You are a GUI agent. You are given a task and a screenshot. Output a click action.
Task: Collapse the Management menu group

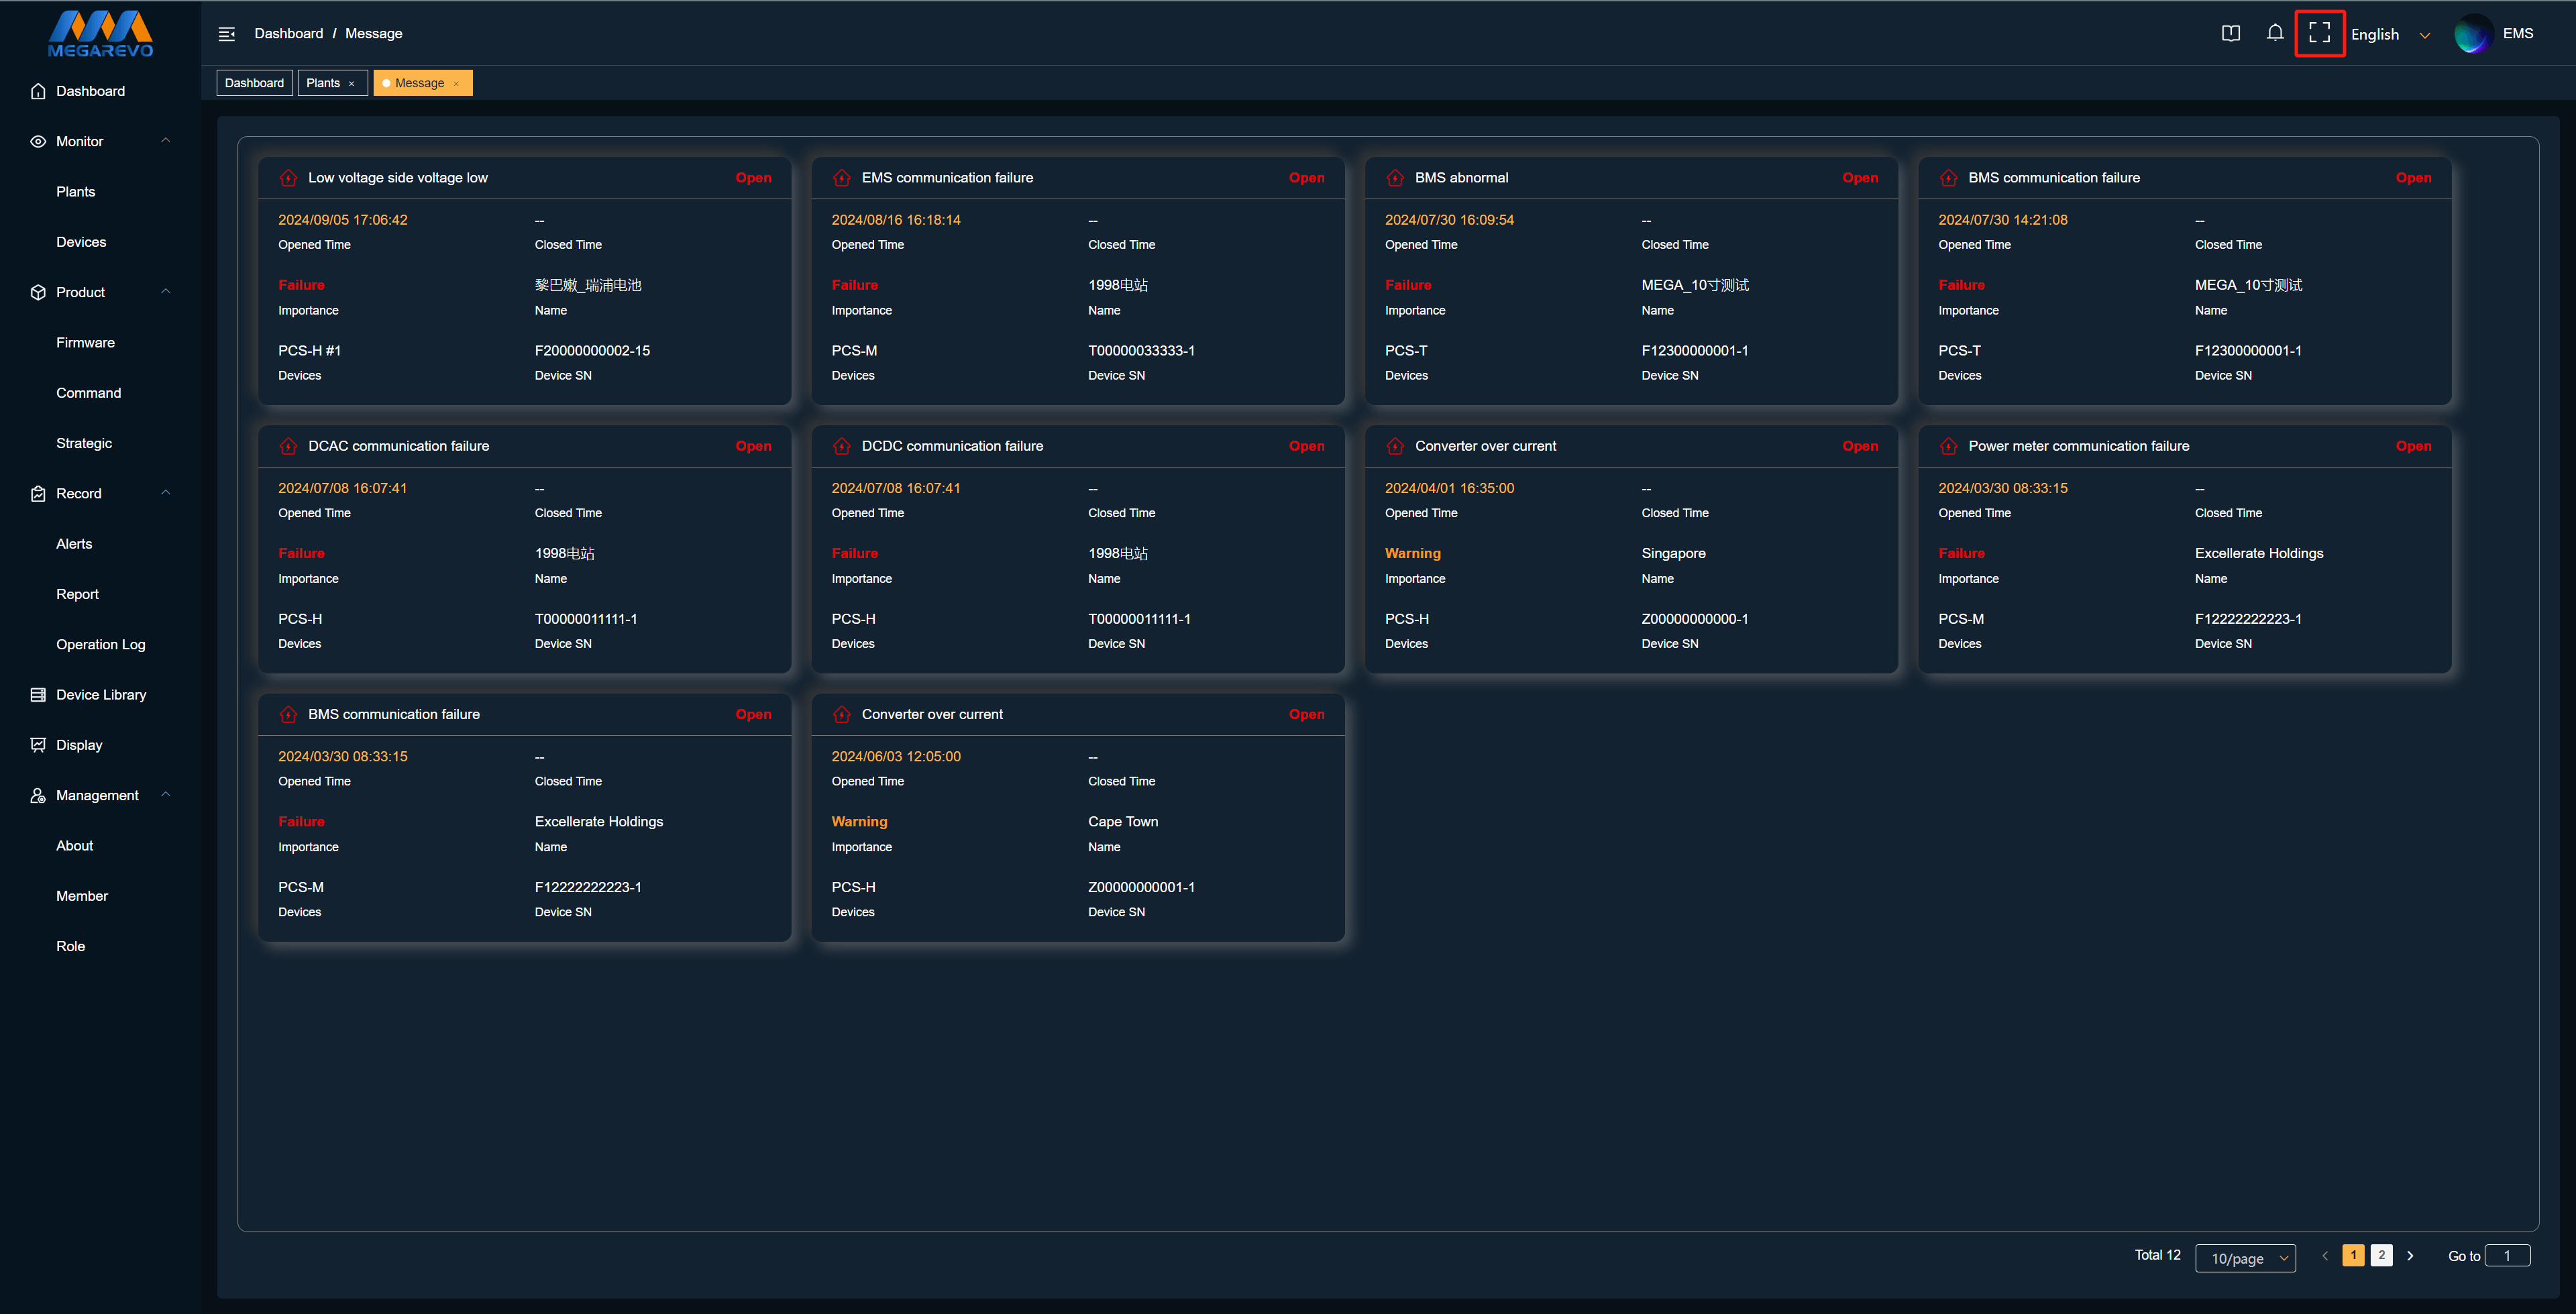point(166,794)
